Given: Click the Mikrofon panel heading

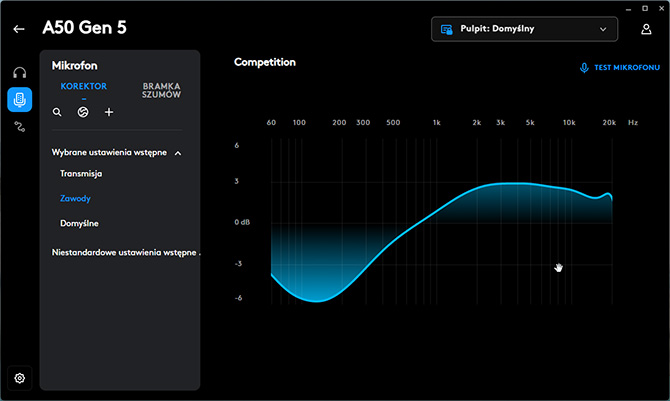Looking at the screenshot, I should click(74, 65).
